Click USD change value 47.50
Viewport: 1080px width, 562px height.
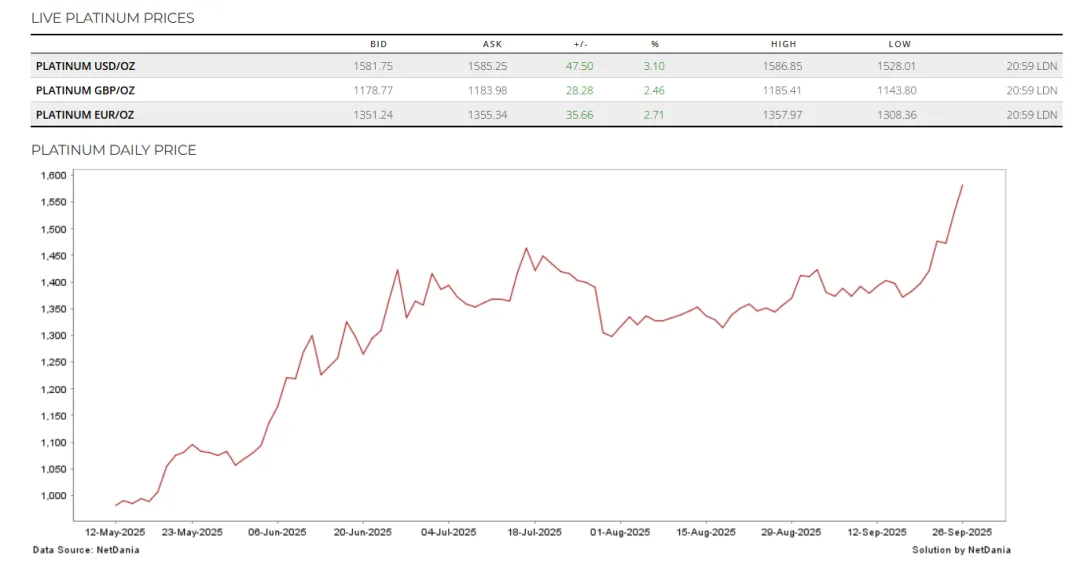[579, 66]
